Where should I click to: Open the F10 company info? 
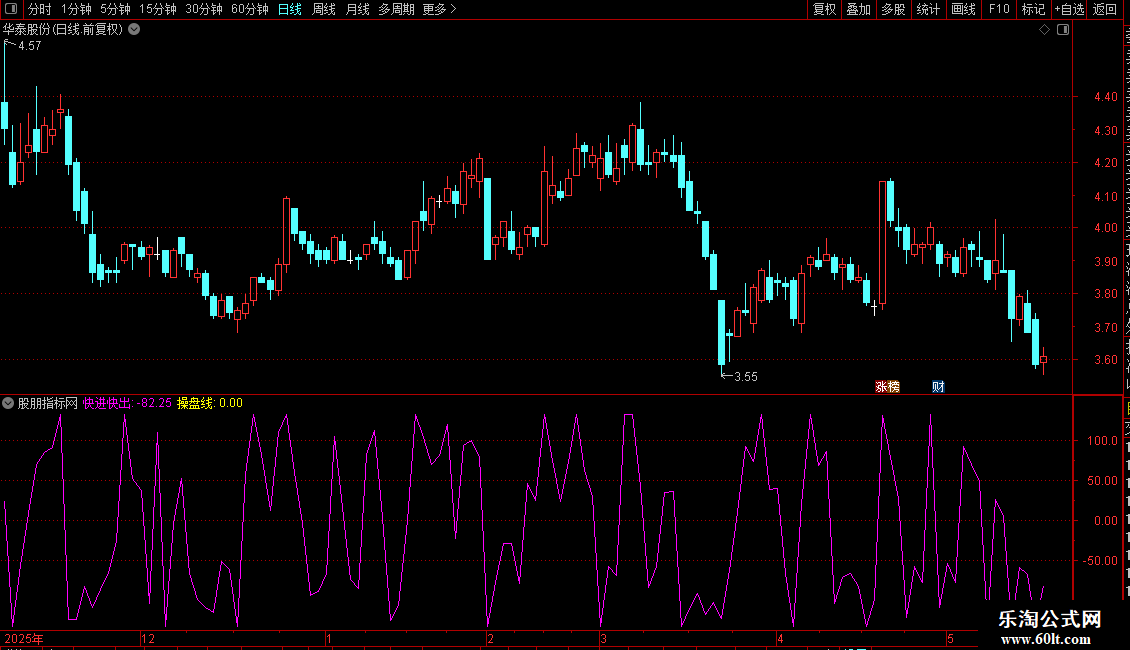pyautogui.click(x=999, y=9)
